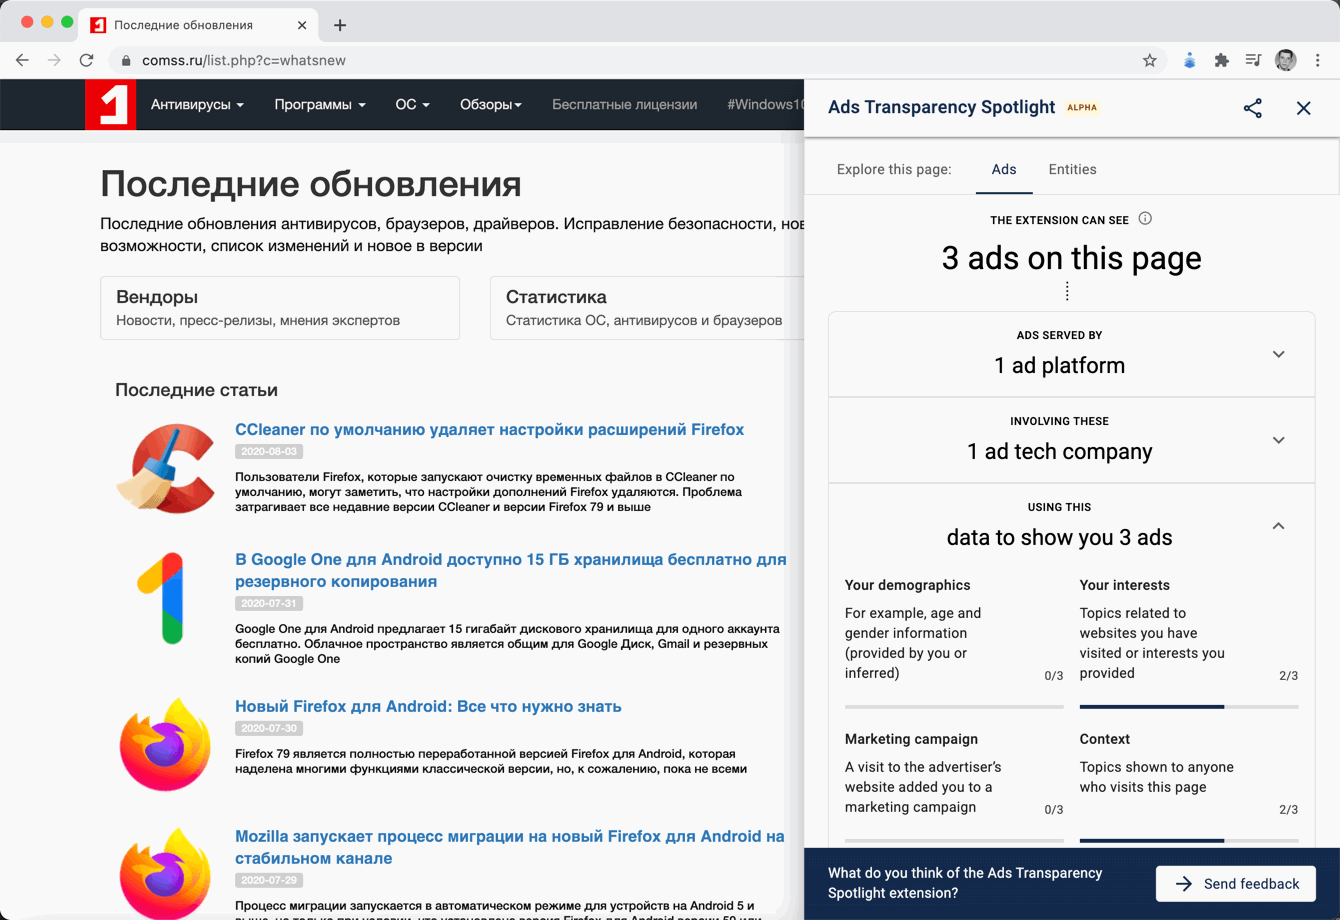The image size is (1340, 920).
Task: Click the comss.ru logo in the site header
Action: [110, 104]
